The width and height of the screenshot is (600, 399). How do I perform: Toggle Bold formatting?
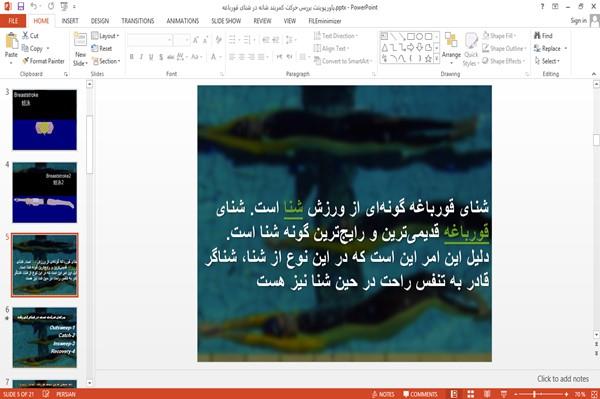132,57
